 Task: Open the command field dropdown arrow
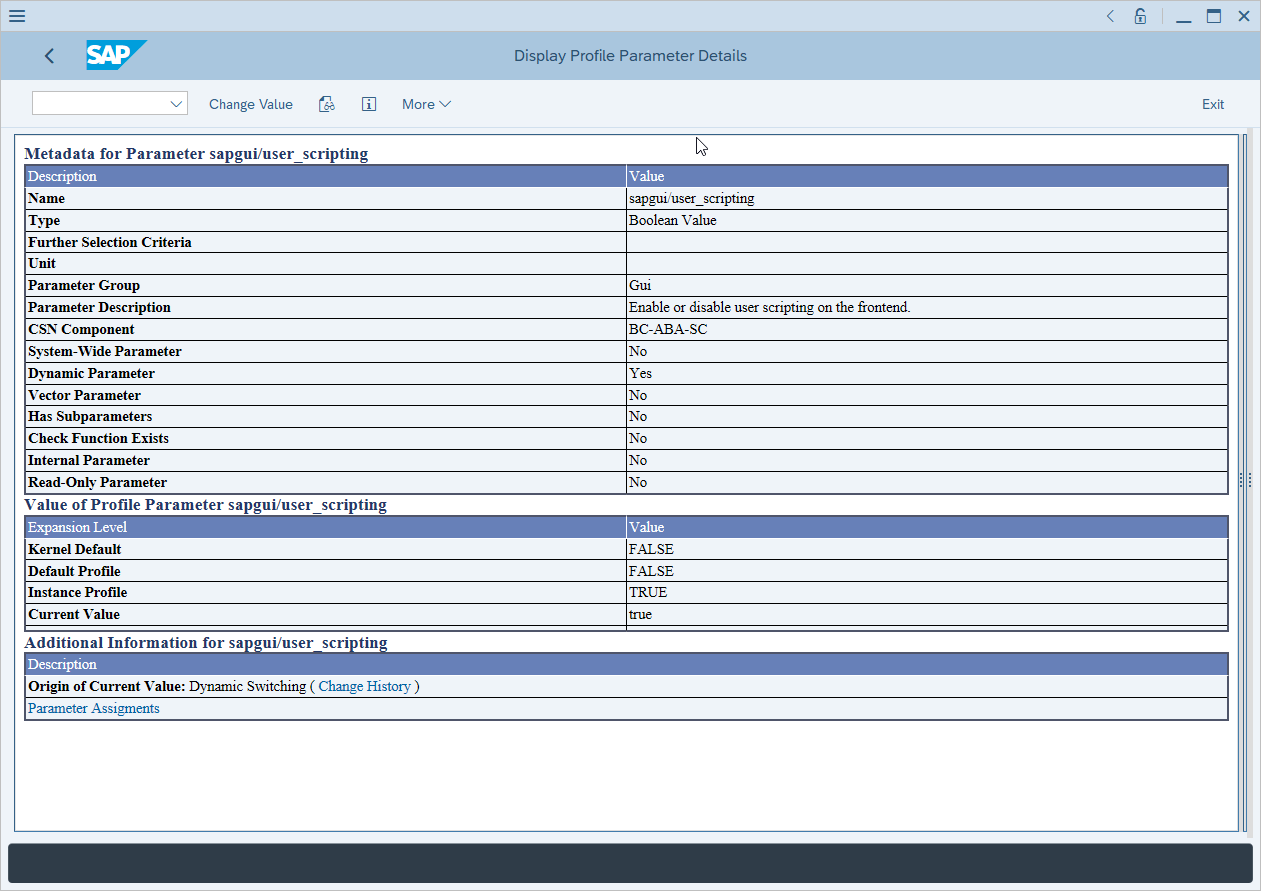click(177, 103)
